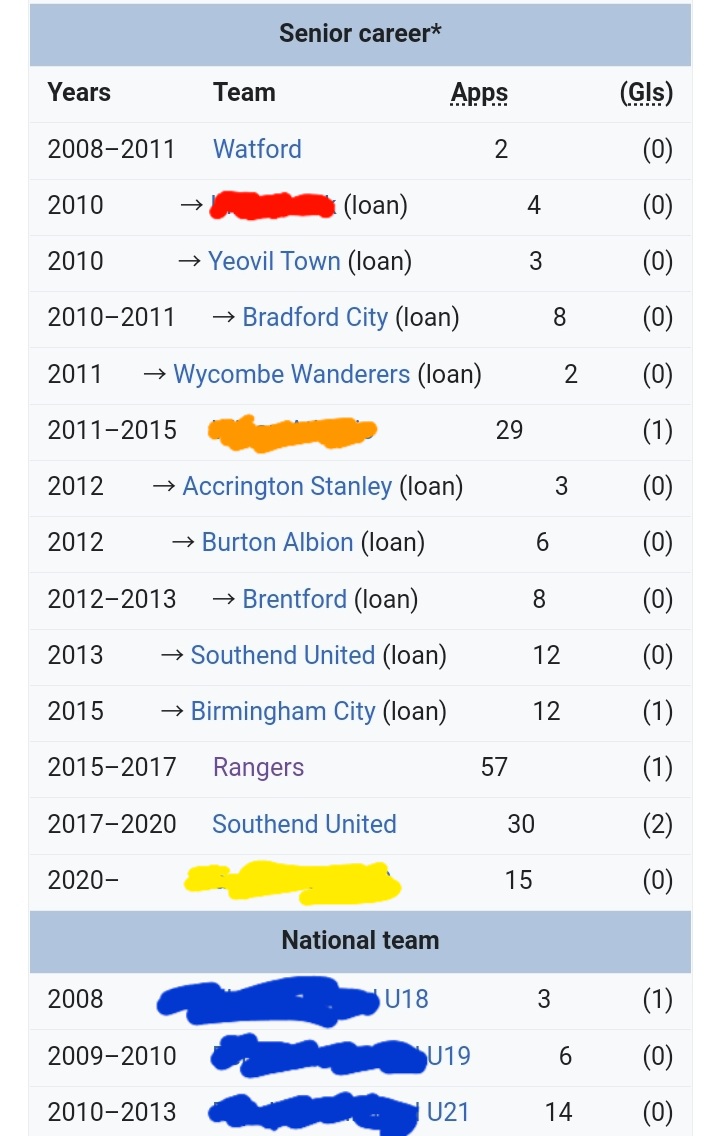This screenshot has height=1136, width=720.
Task: Click the red-scribbled team link in 2010 row
Action: (272, 206)
